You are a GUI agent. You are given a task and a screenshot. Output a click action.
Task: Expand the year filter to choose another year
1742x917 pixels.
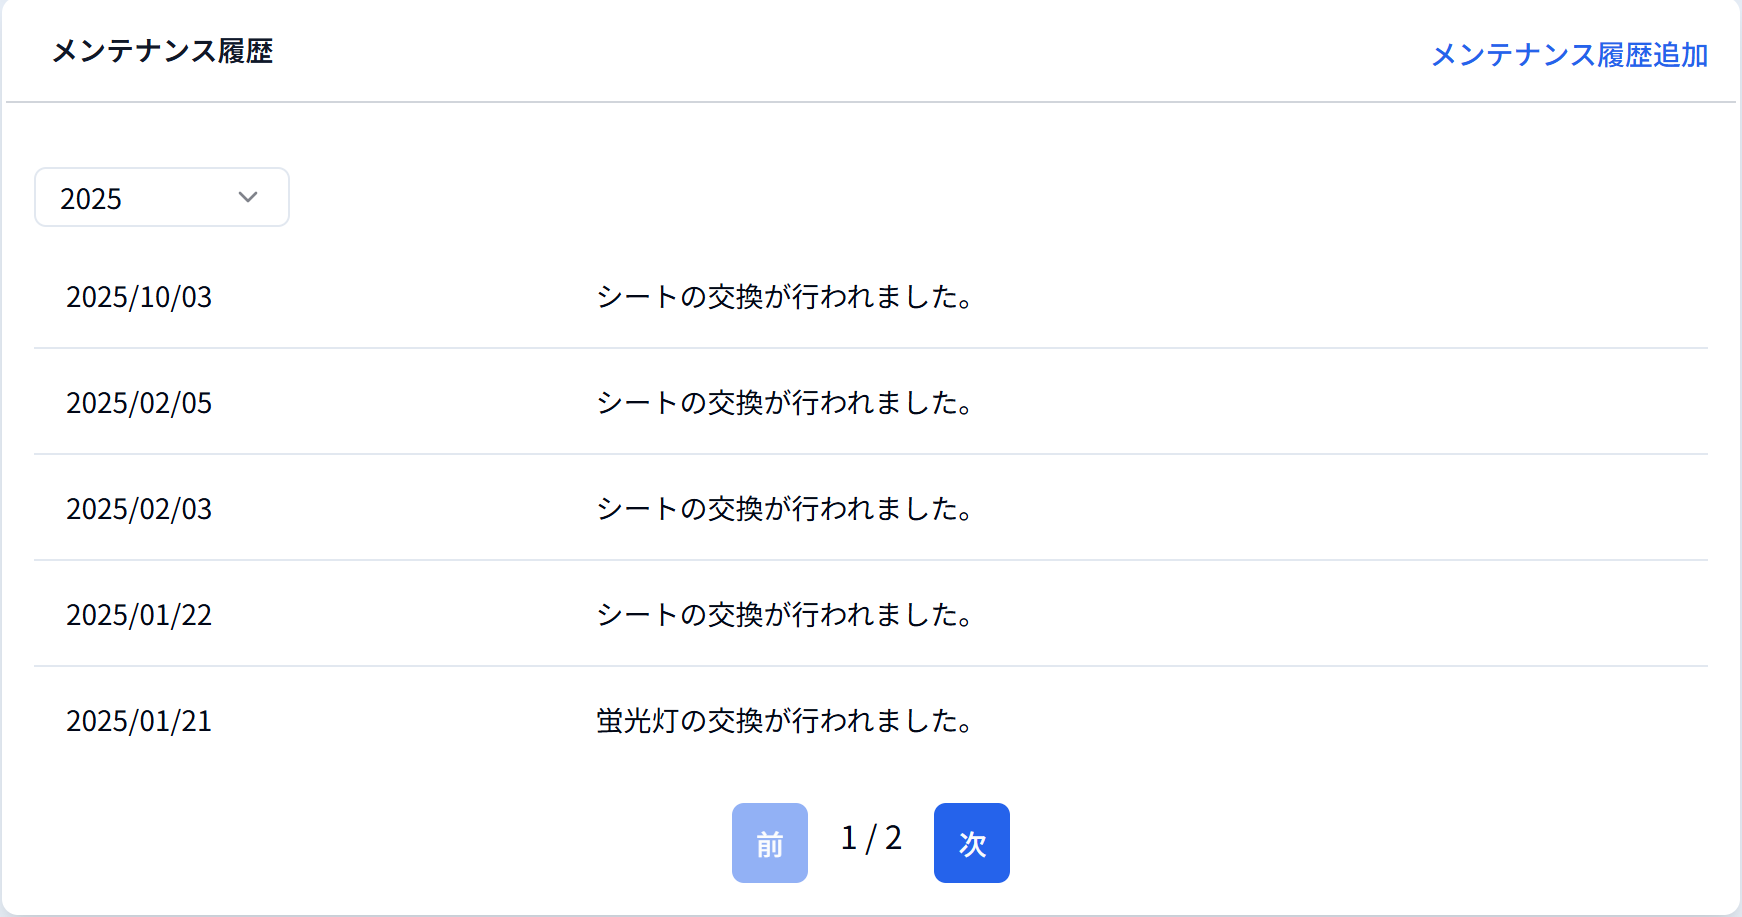coord(160,197)
